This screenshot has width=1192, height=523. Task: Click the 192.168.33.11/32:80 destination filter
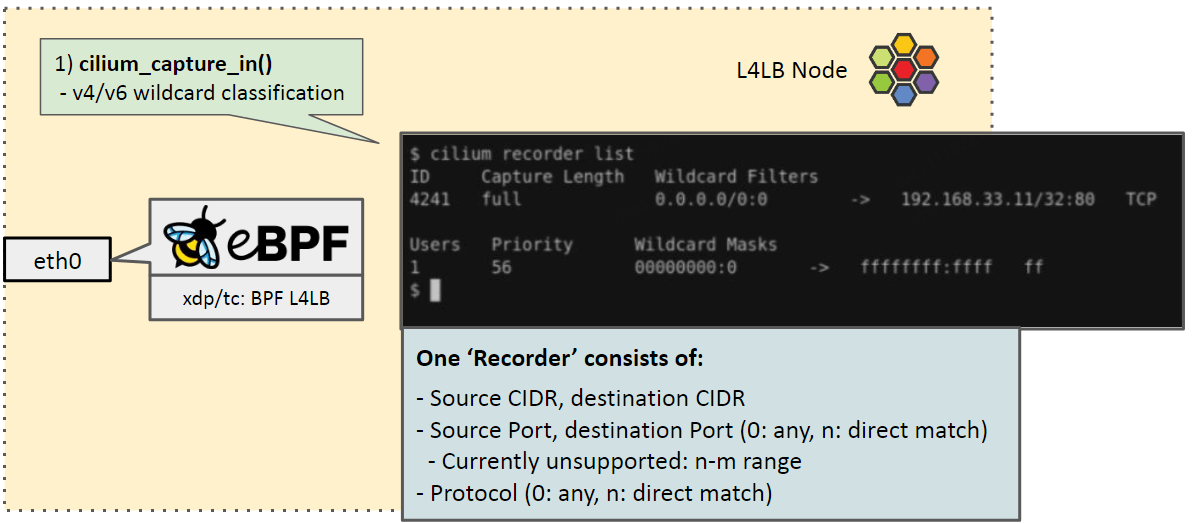click(x=998, y=199)
